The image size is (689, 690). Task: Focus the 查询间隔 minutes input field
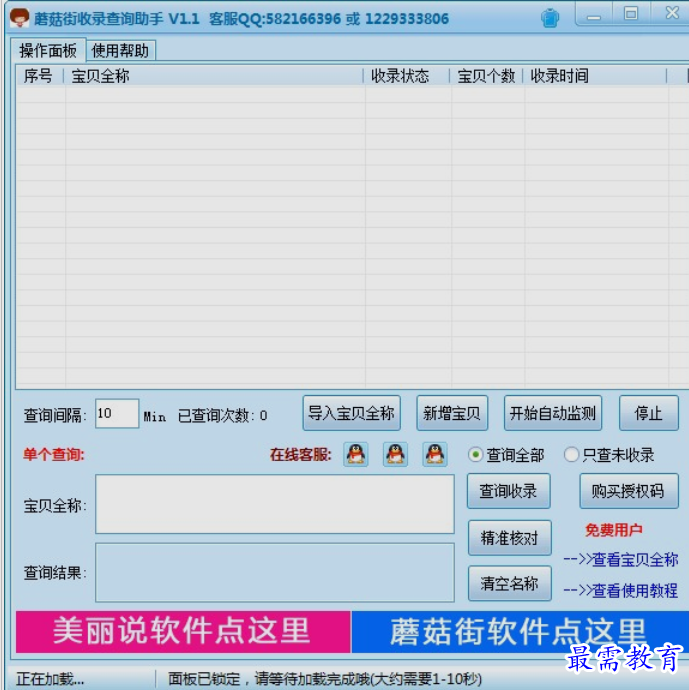[117, 413]
